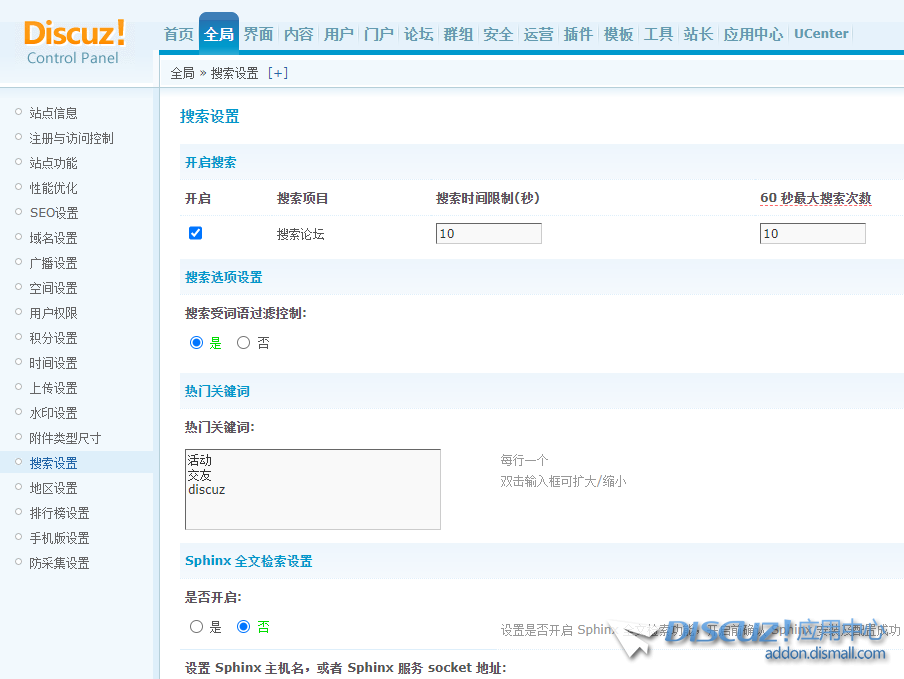Select 是 for 搜索受词语过滤控制
The height and width of the screenshot is (679, 904).
click(x=197, y=343)
